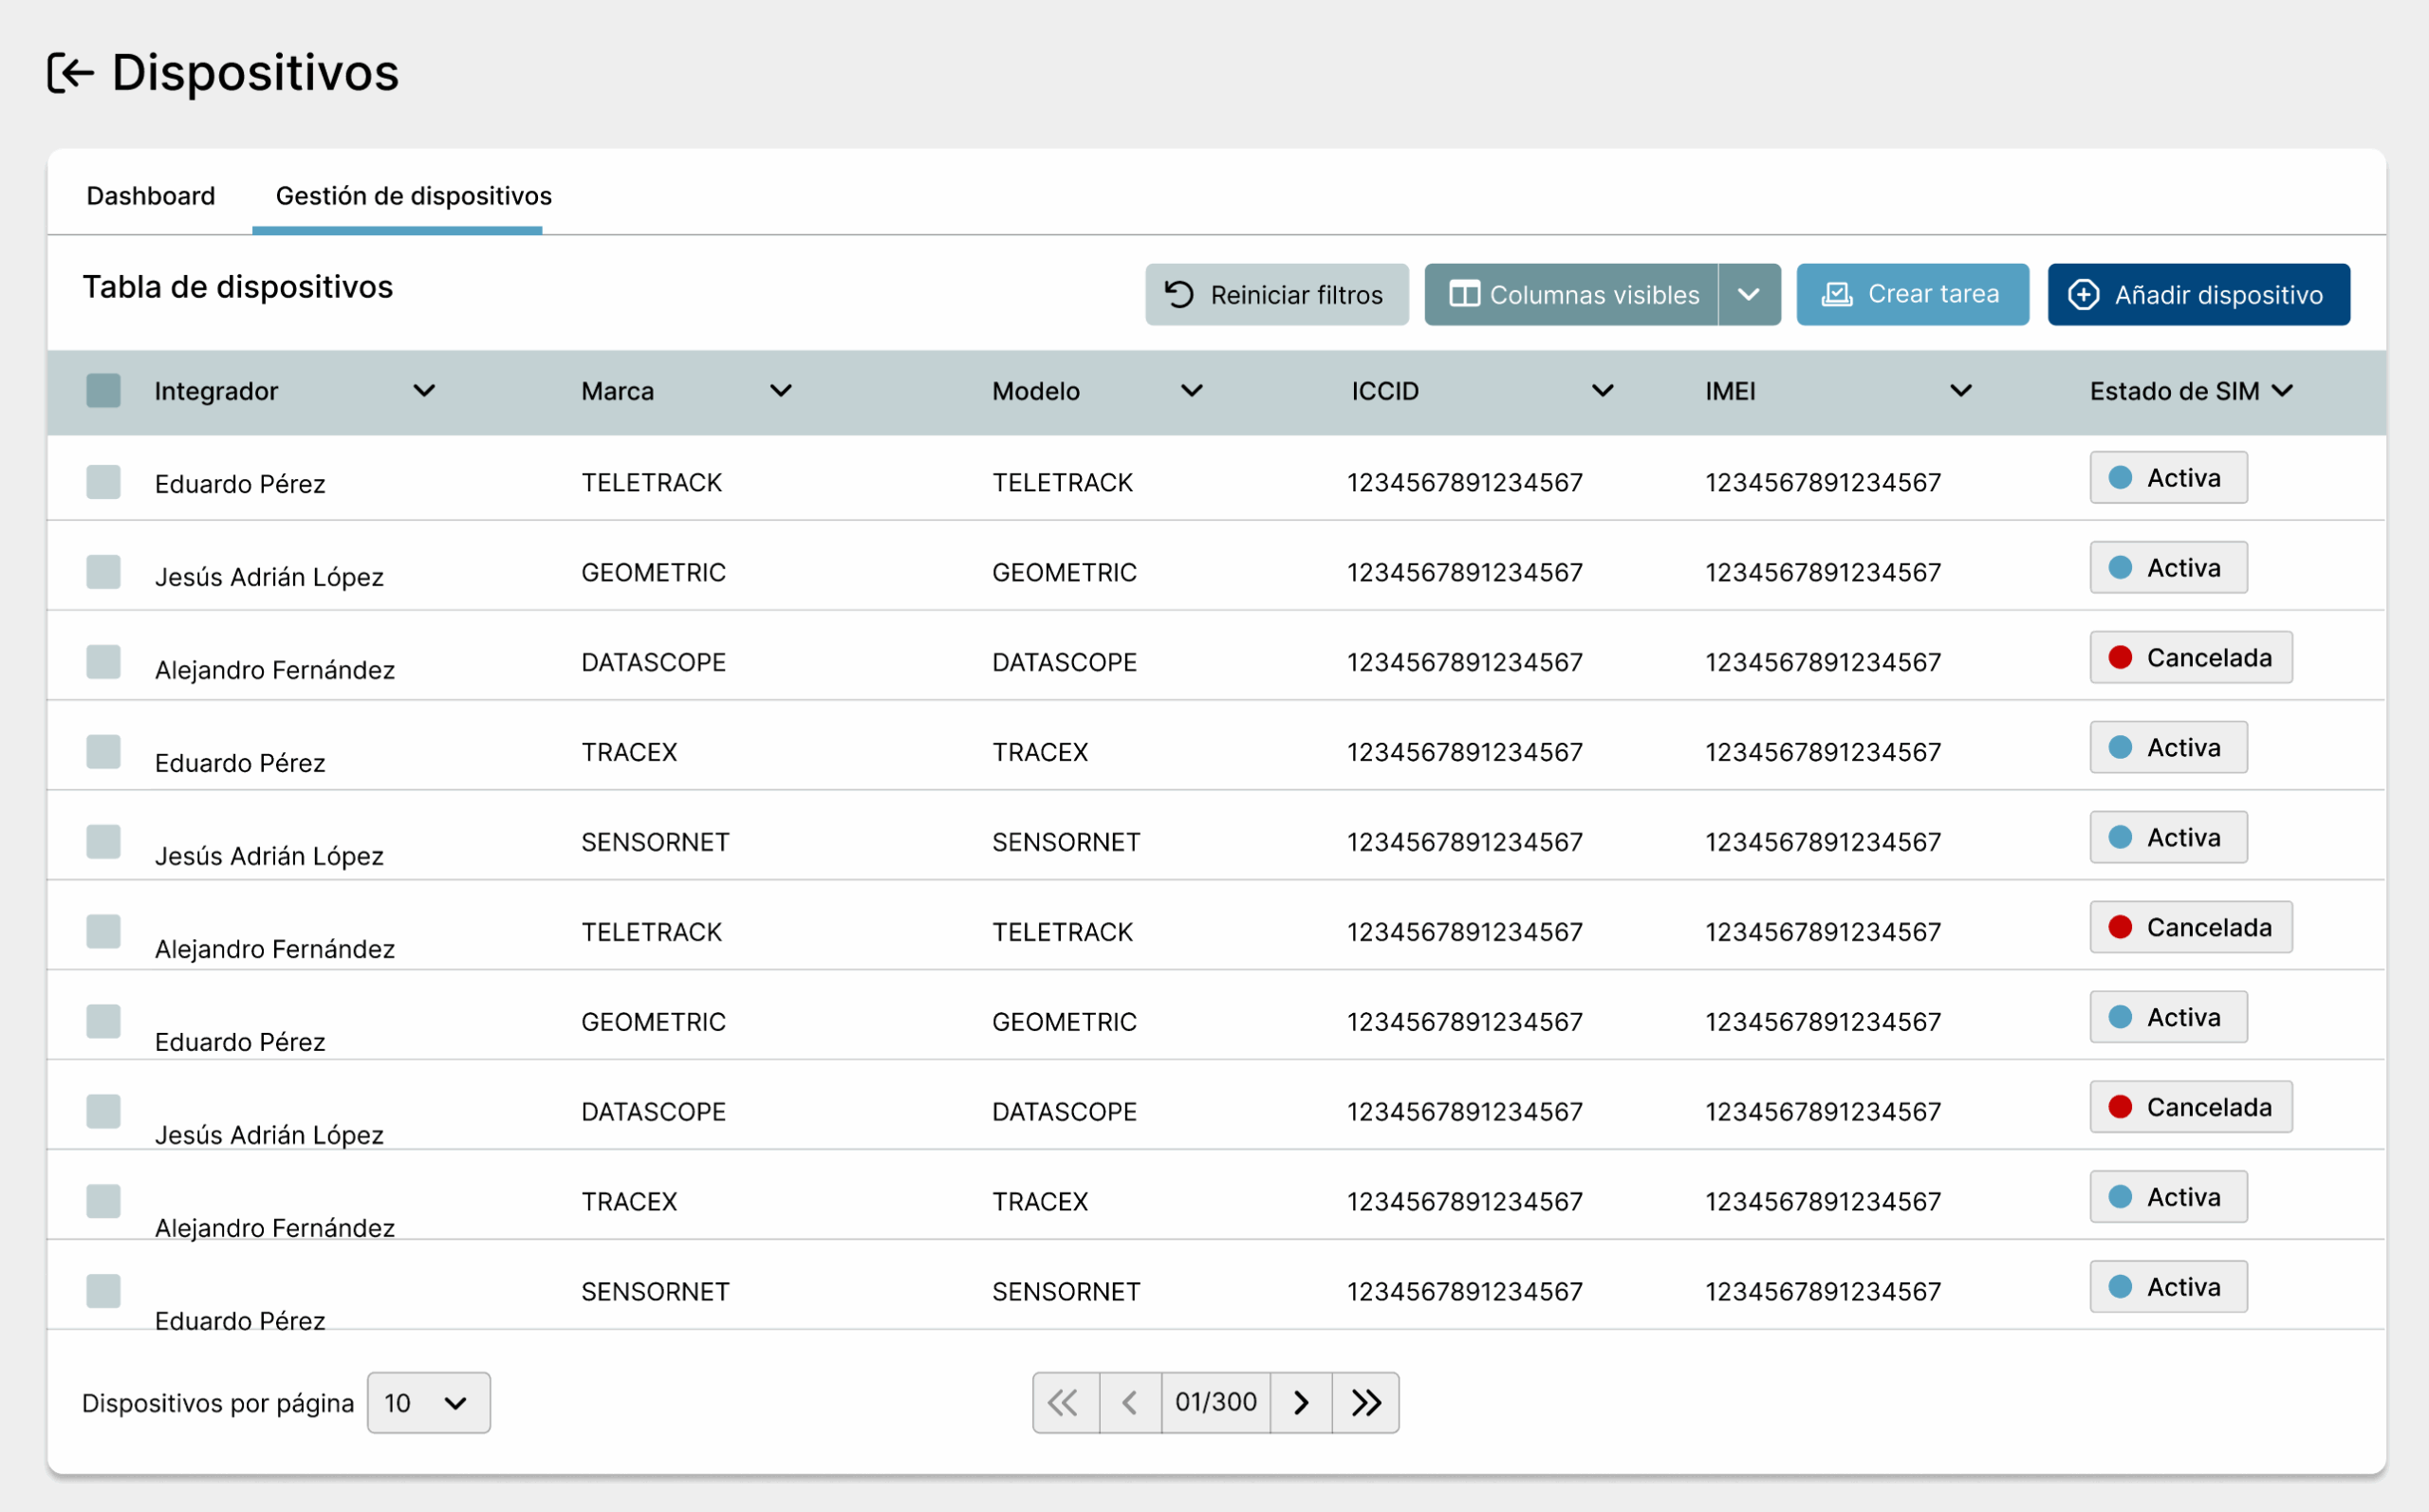
Task: Open the Integrador column filter chevron
Action: (x=424, y=390)
